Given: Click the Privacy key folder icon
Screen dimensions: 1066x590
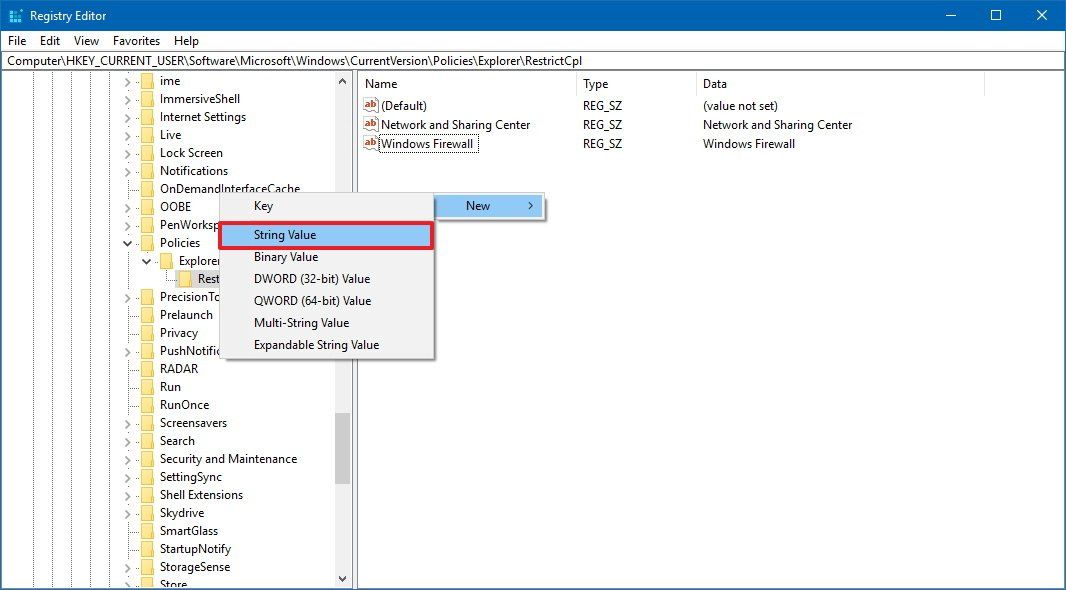Looking at the screenshot, I should [x=146, y=332].
